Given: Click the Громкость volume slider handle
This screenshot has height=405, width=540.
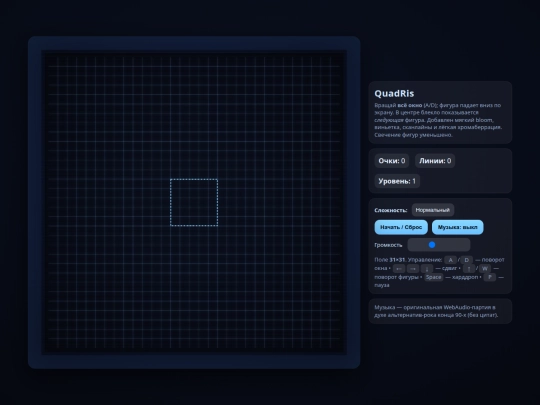Looking at the screenshot, I should (432, 245).
